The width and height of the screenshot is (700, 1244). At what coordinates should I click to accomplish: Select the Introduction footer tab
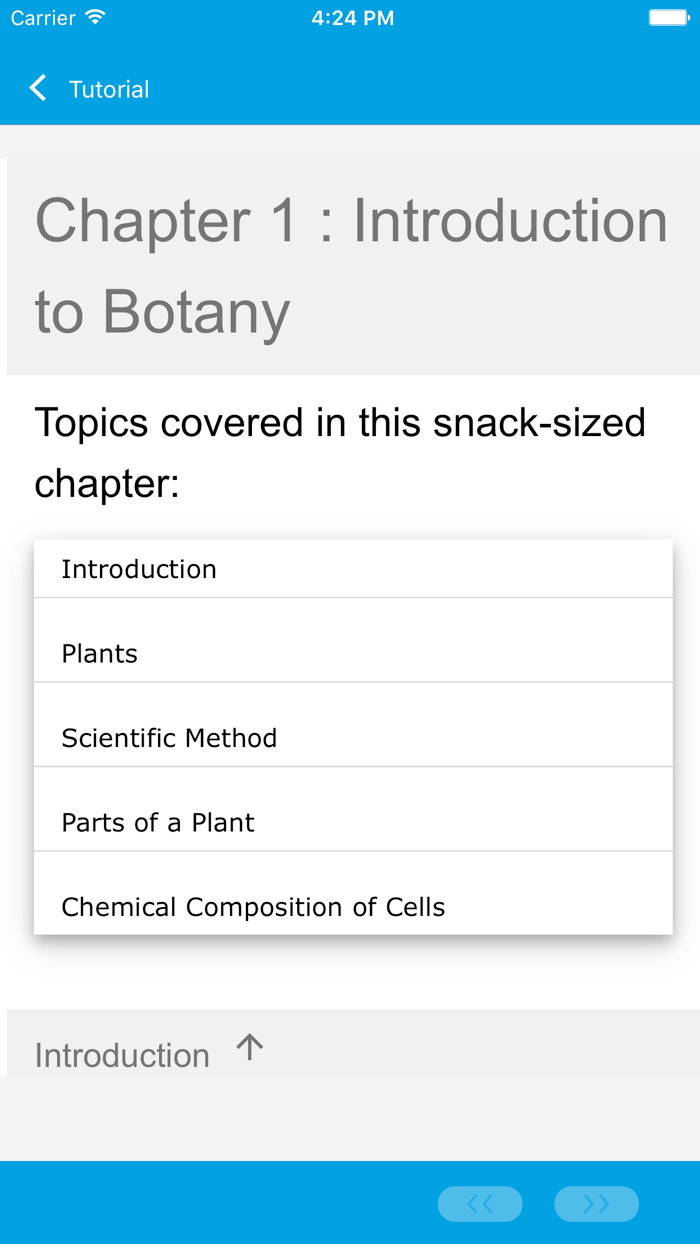click(x=122, y=1055)
